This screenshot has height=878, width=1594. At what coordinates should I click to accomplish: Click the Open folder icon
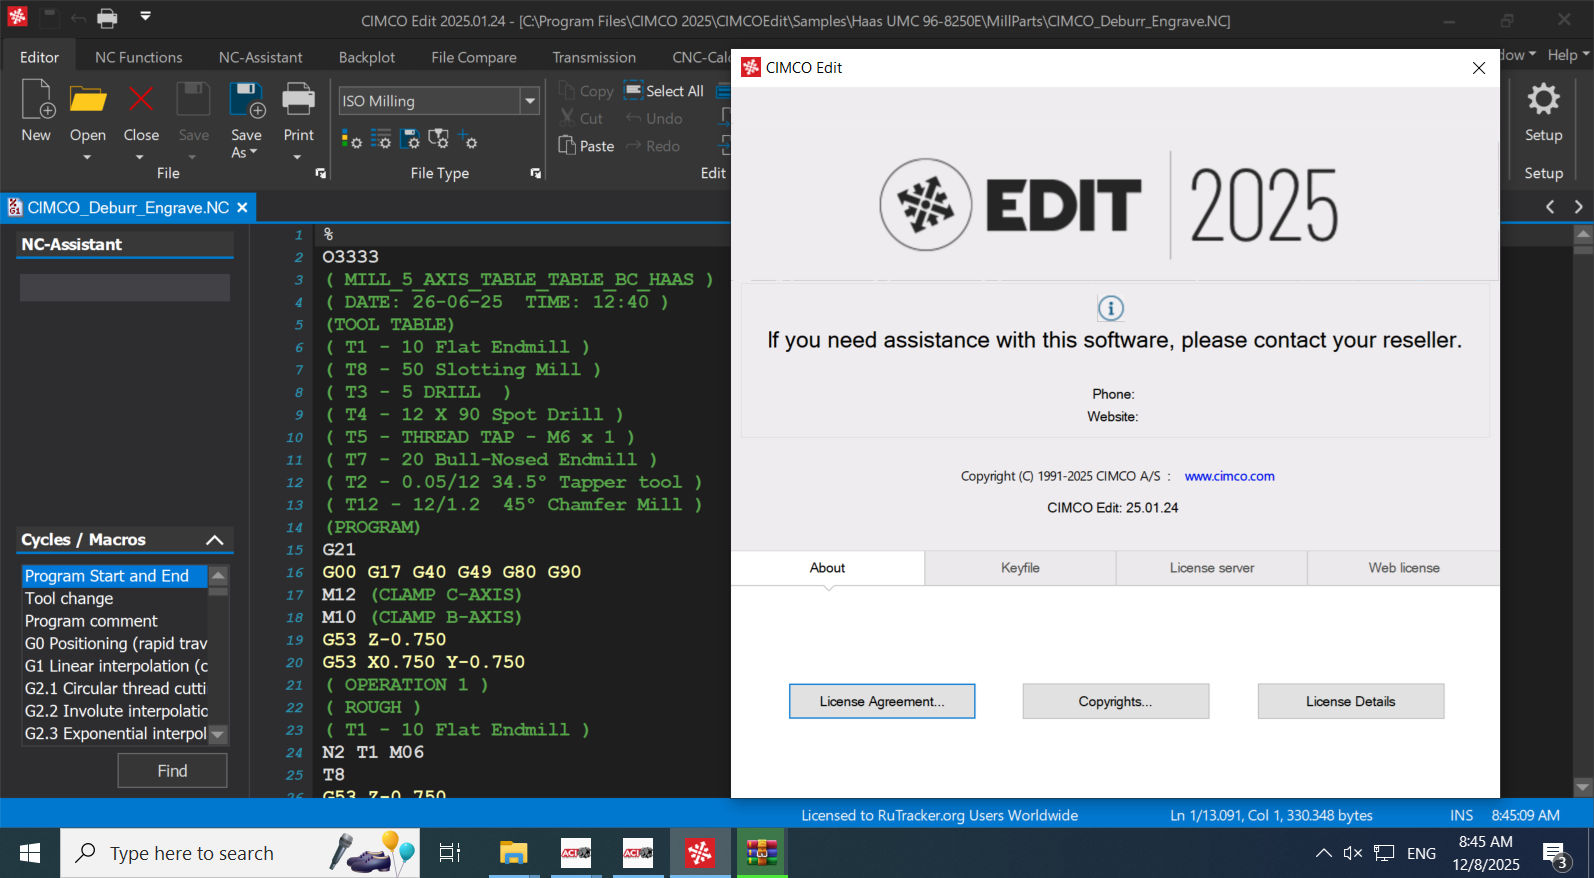point(88,100)
